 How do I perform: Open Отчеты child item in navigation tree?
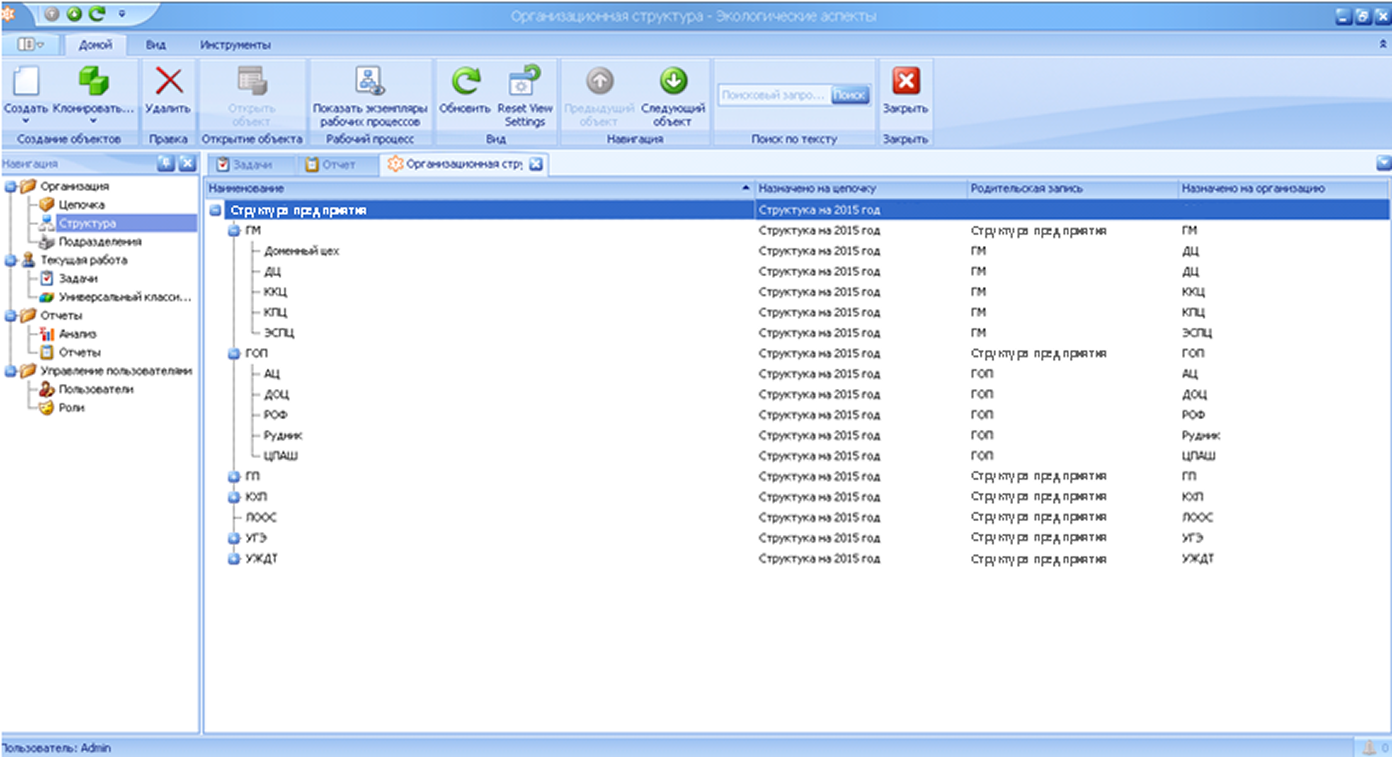(x=79, y=352)
